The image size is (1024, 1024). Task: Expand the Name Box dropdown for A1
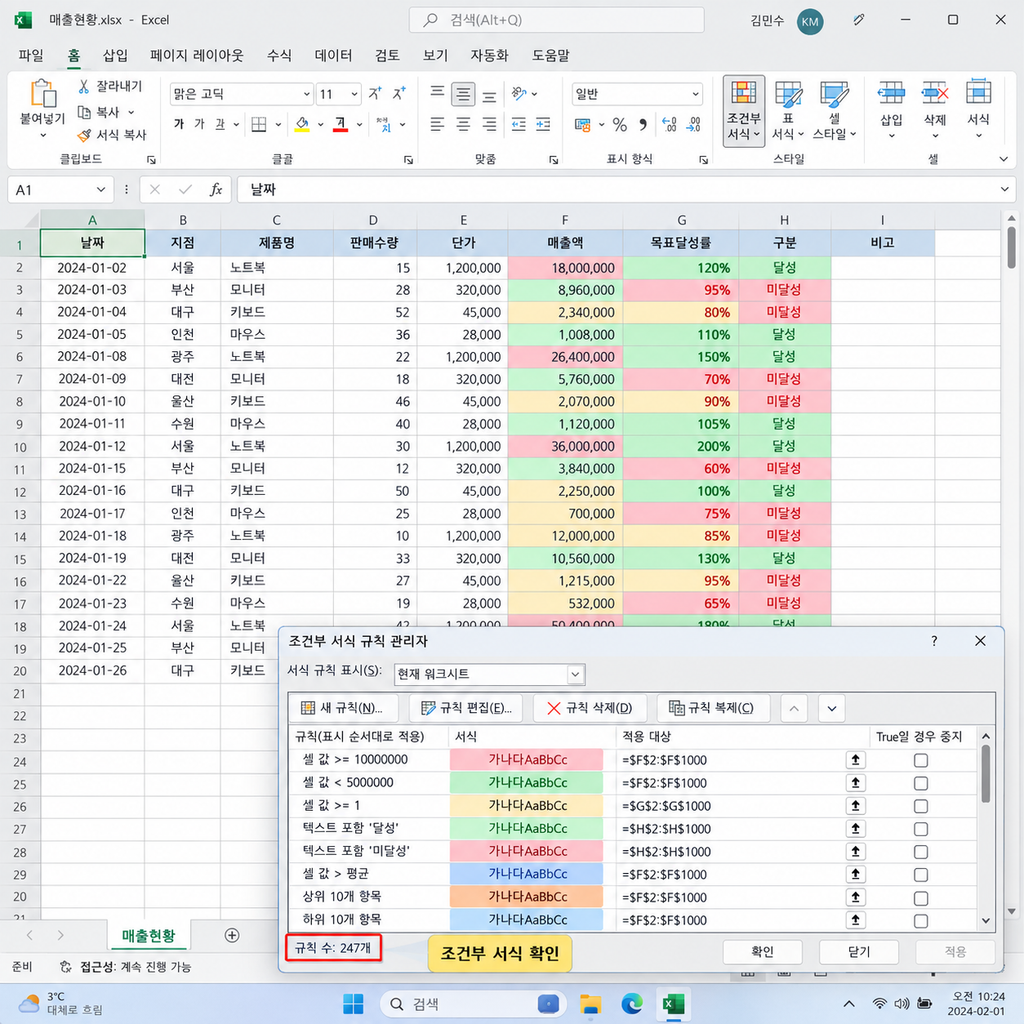(x=101, y=189)
